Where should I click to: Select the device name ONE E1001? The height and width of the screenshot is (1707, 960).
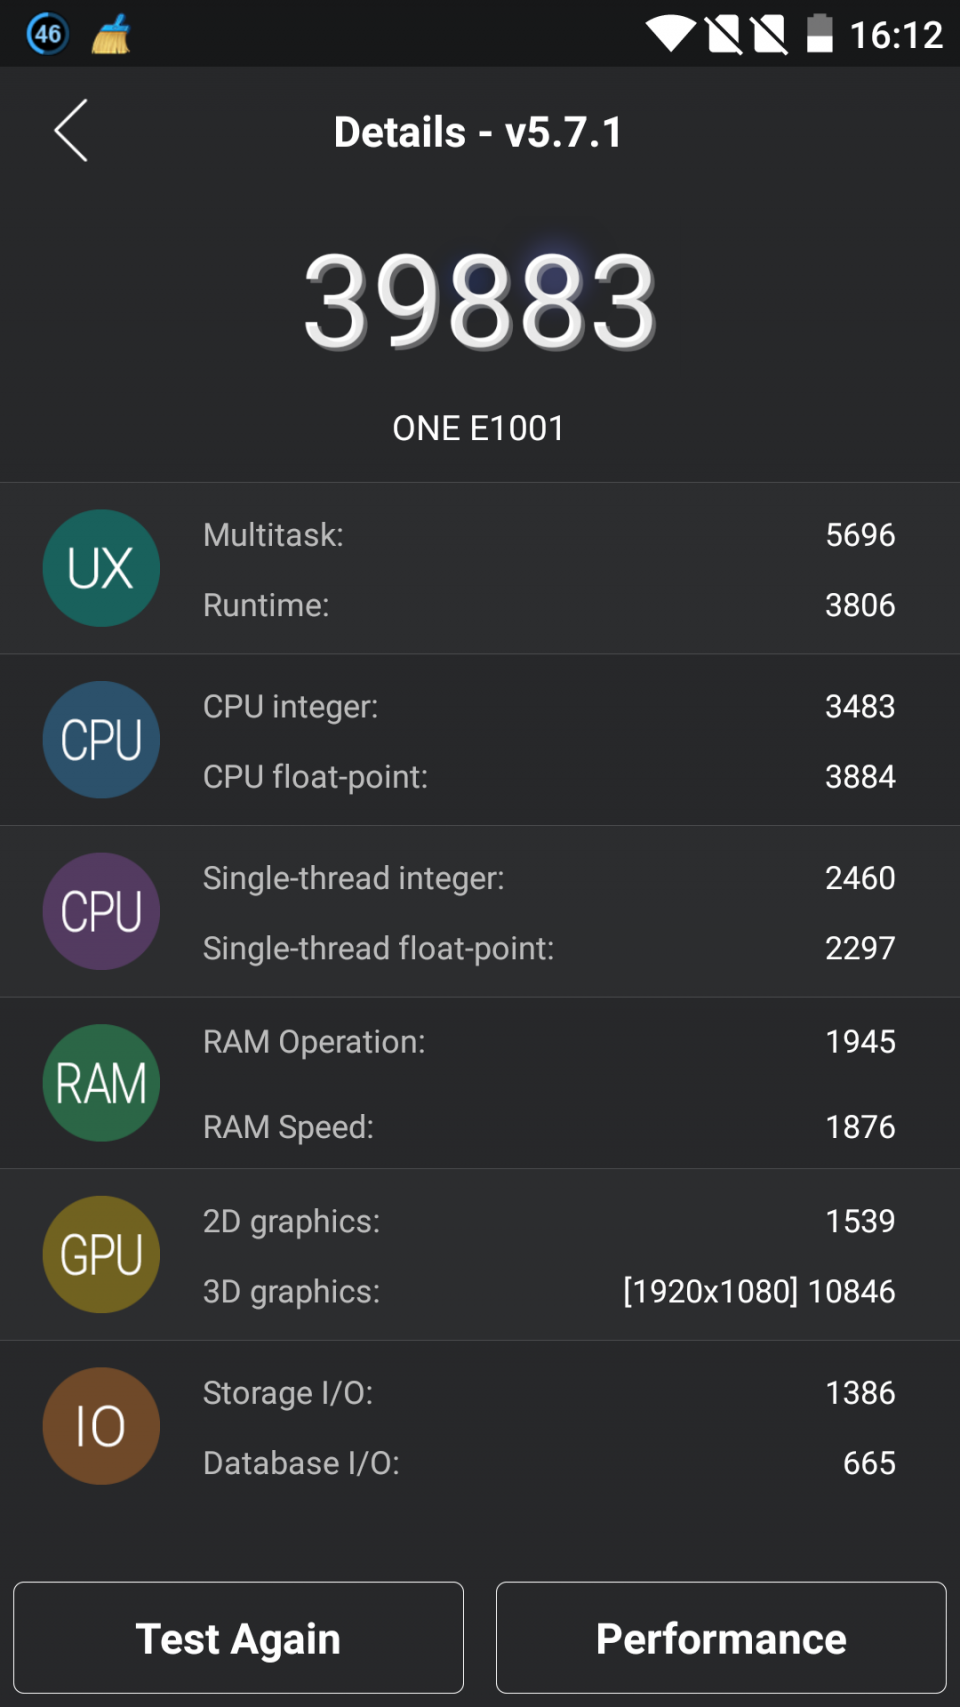pos(478,428)
